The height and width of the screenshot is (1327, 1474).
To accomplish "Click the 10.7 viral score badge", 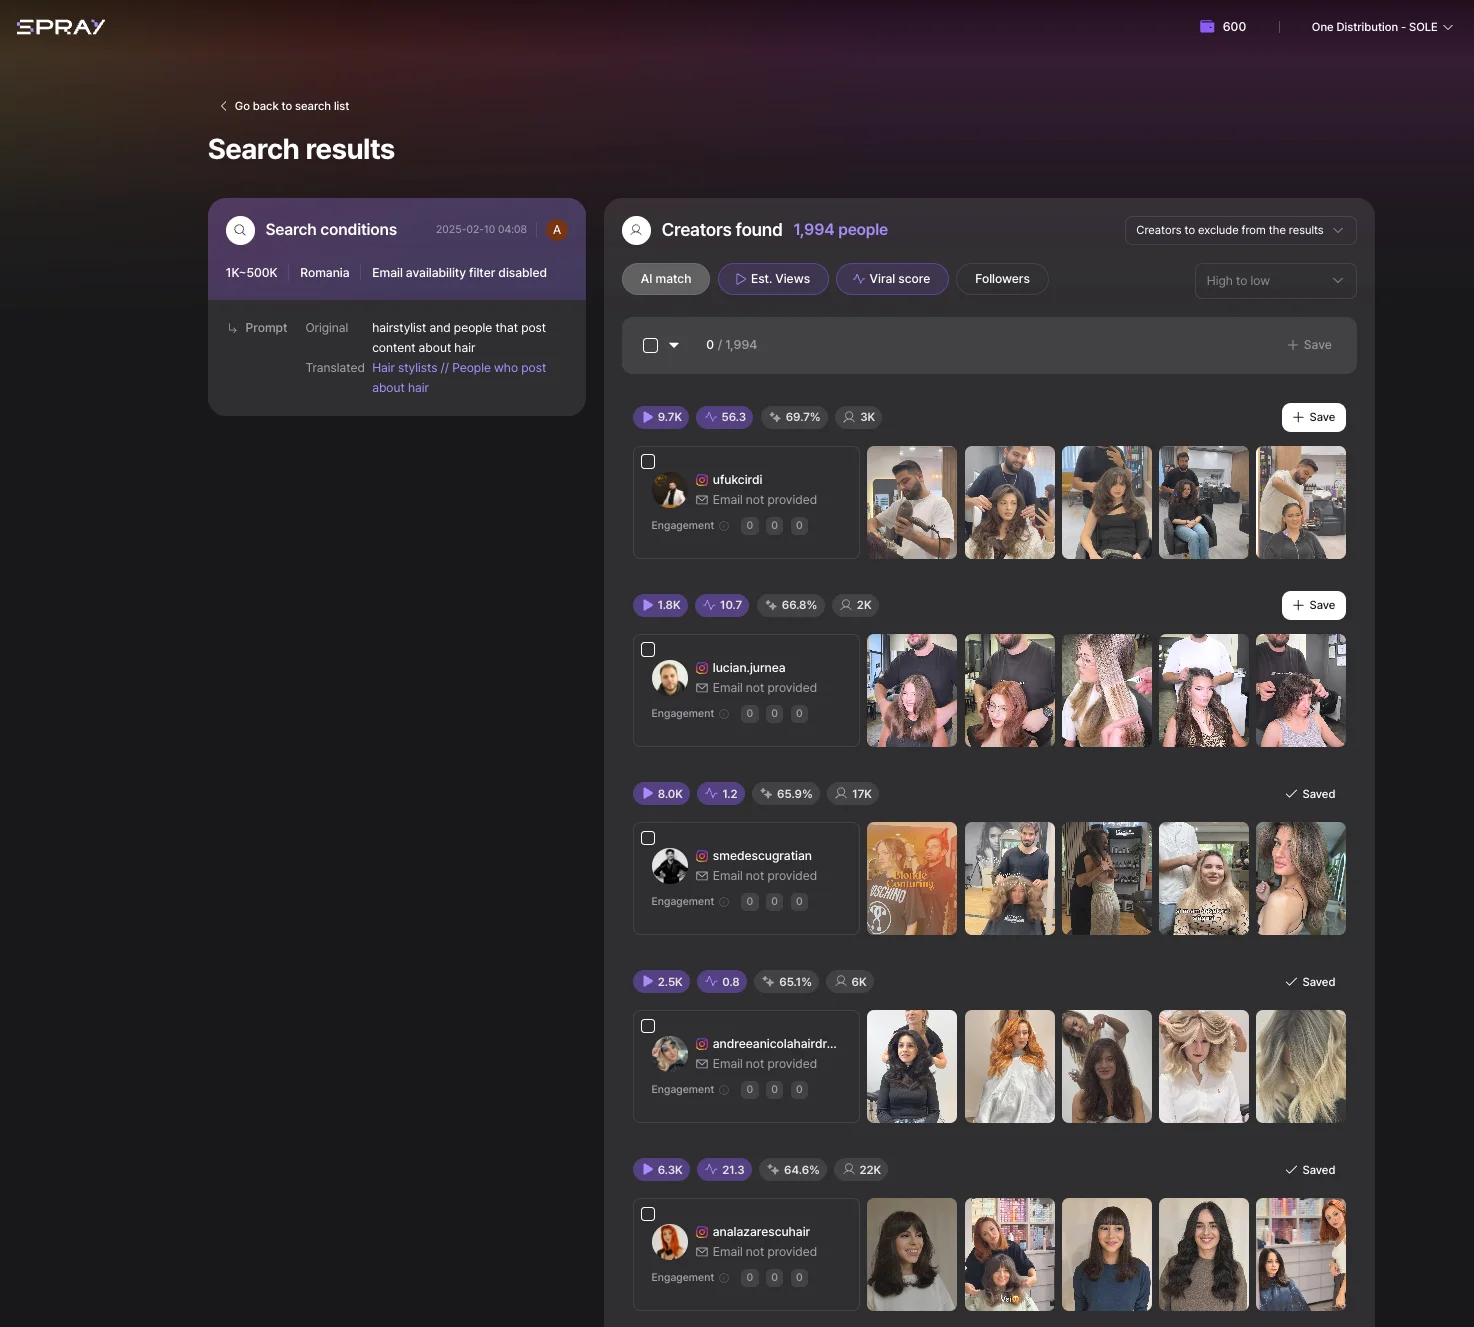I will pyautogui.click(x=722, y=605).
